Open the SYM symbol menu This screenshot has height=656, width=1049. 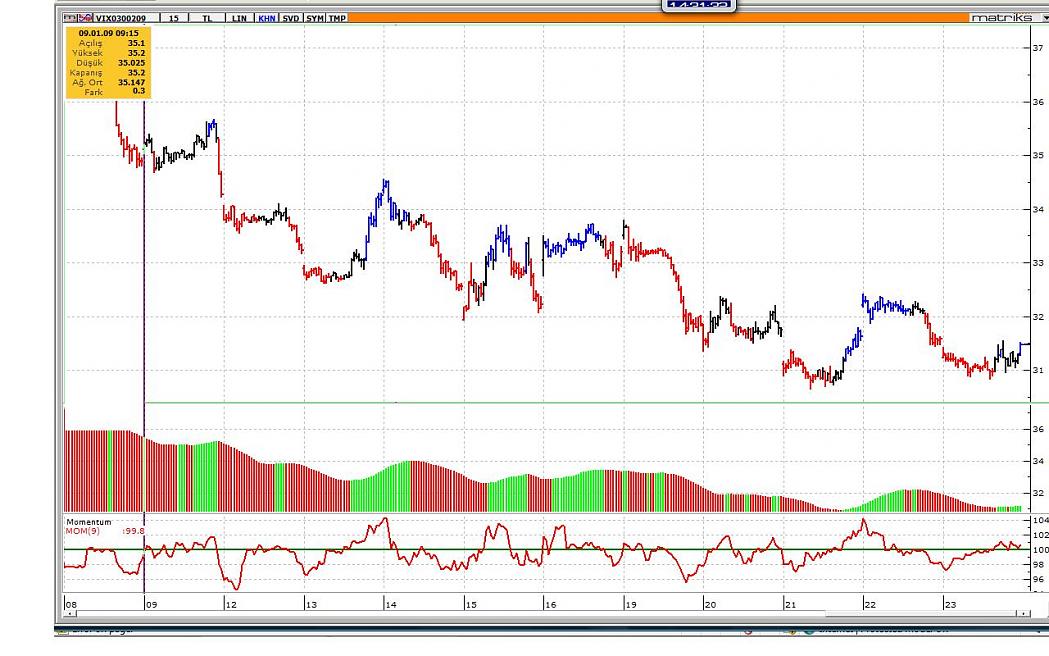(x=314, y=18)
